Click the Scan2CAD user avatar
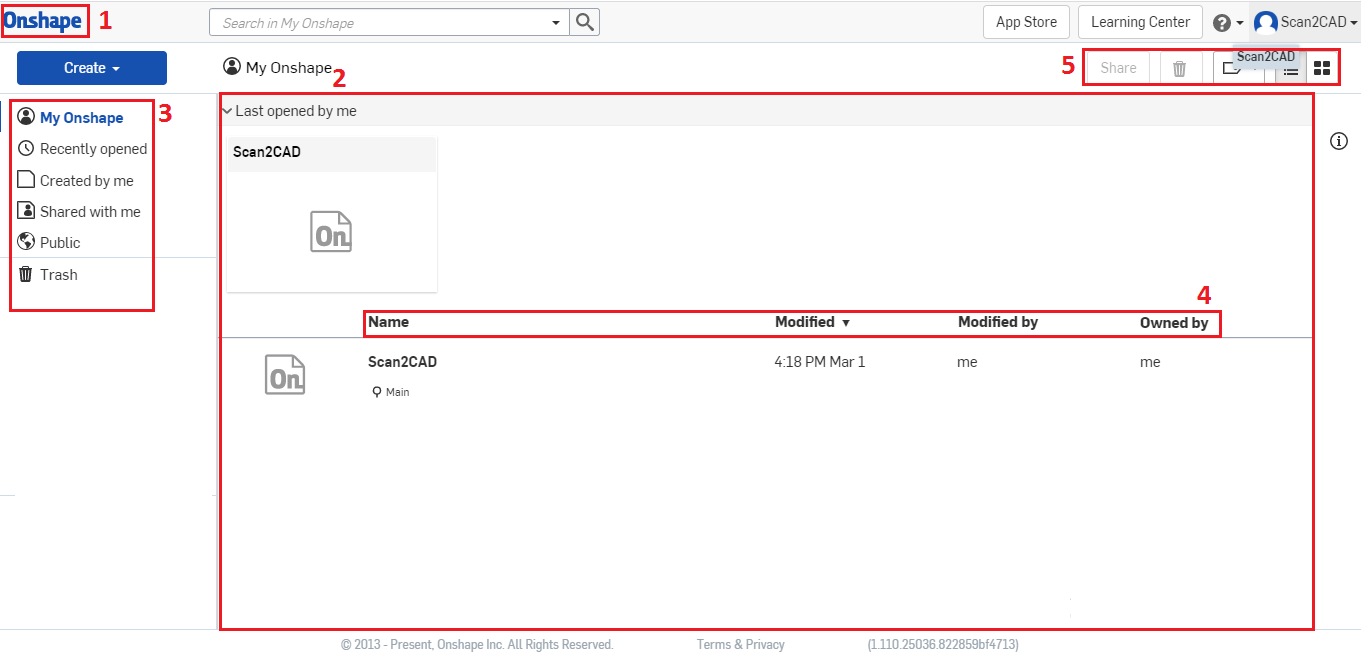 1266,22
